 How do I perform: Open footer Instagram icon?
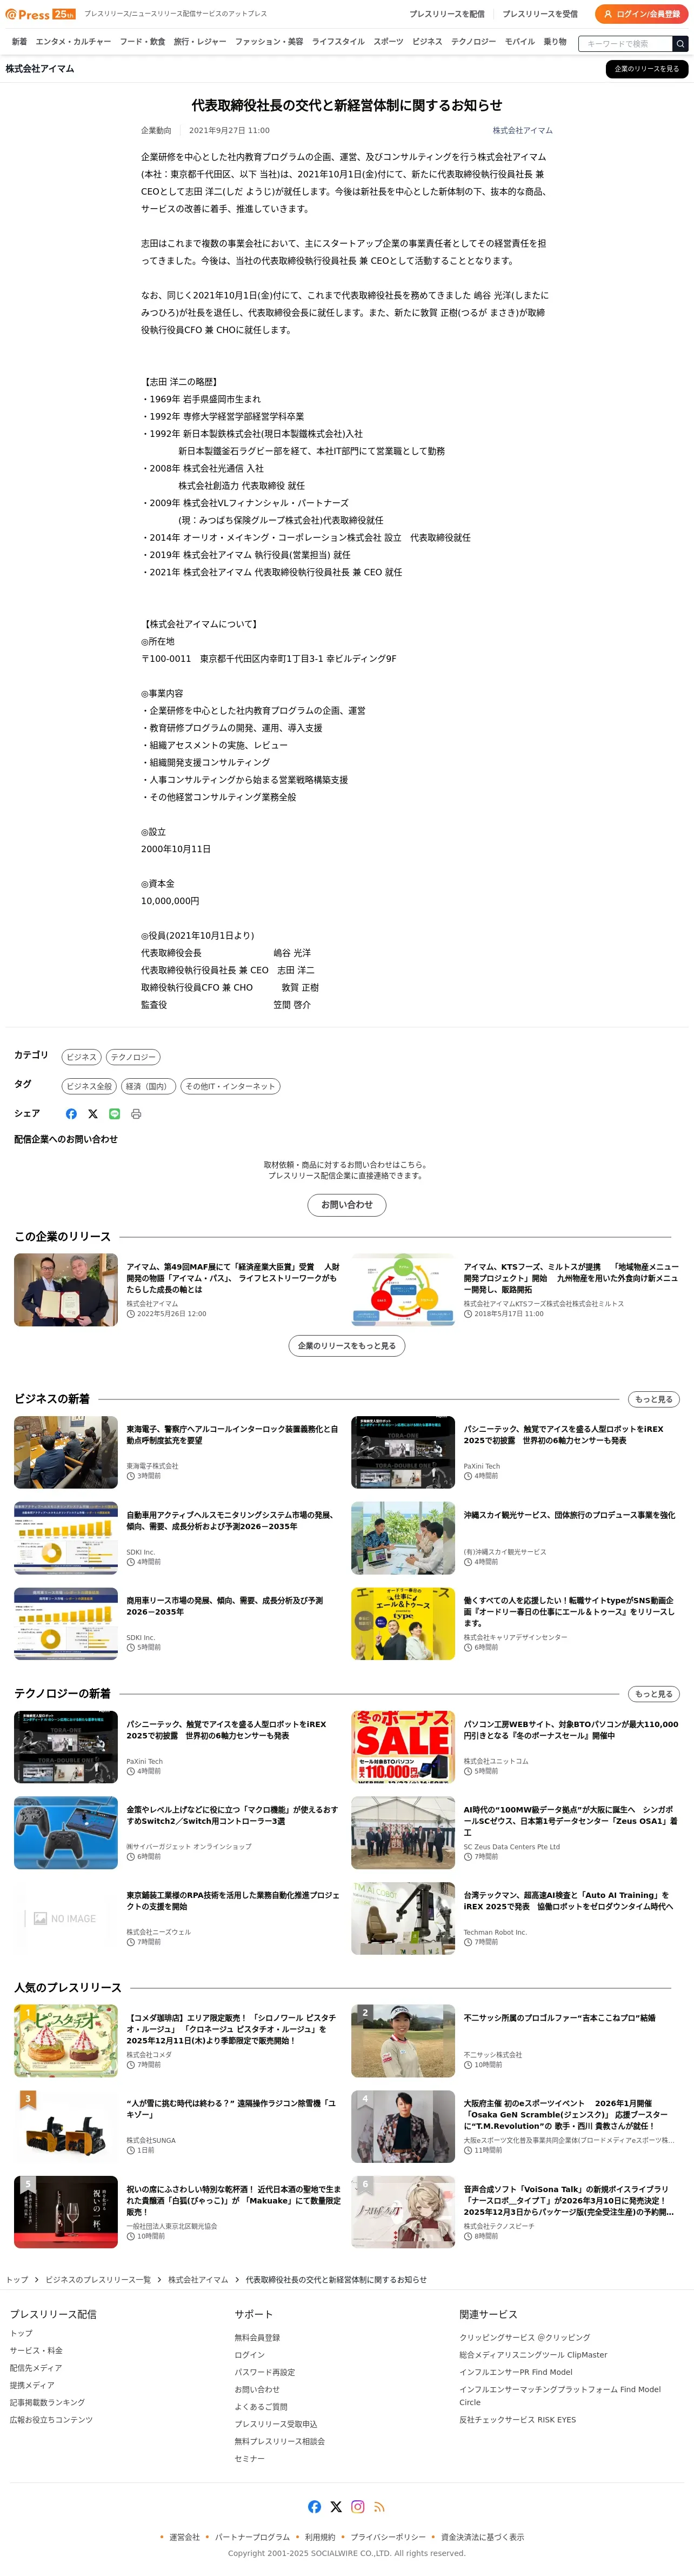click(358, 2507)
